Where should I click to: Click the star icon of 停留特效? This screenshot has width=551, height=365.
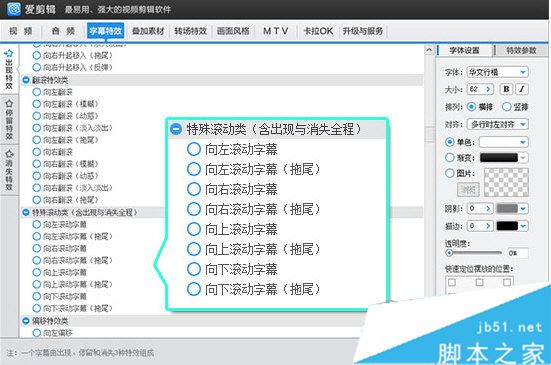[x=9, y=104]
